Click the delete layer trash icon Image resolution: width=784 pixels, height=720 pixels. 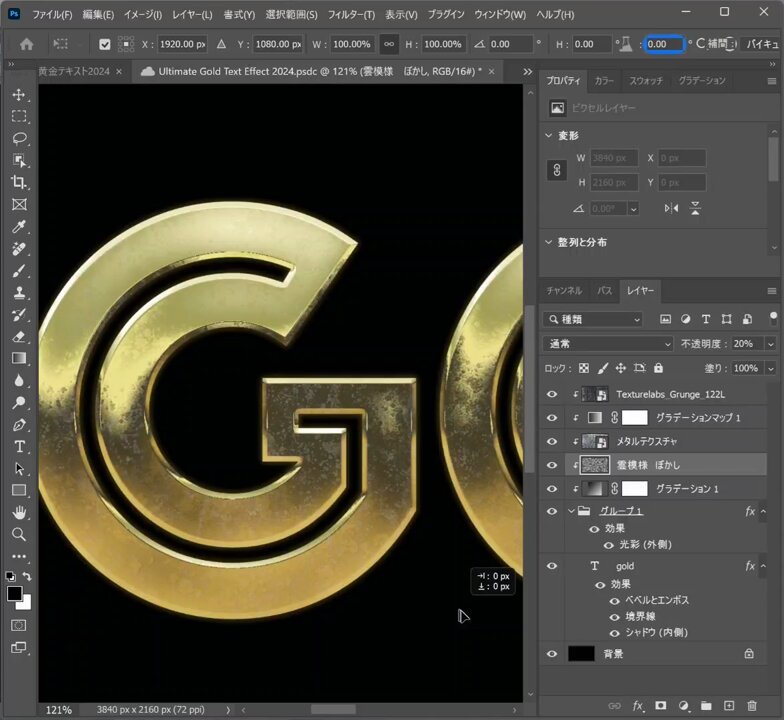click(752, 706)
